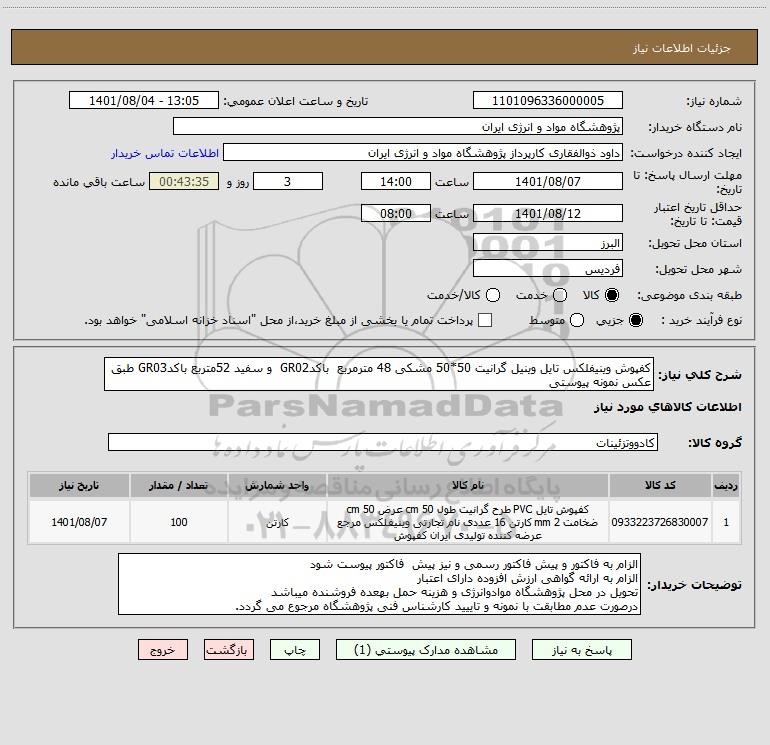Screen dimensions: 770x745
Task: Click the نام دستگاه خریدار field
Action: [398, 126]
